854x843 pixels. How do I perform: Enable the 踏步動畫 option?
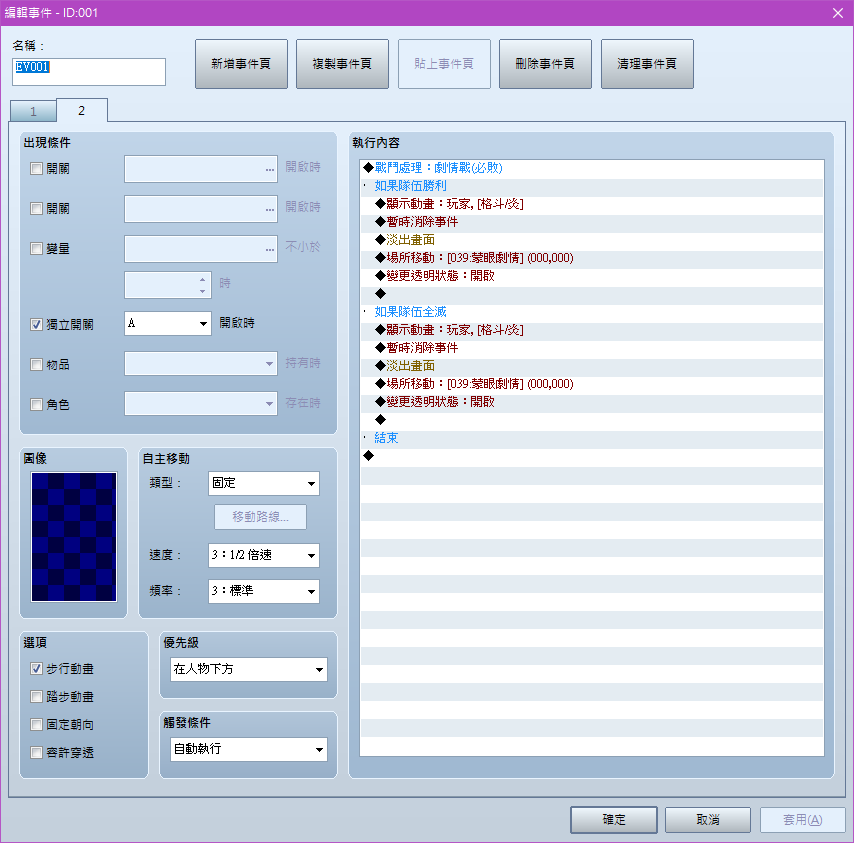(36, 697)
